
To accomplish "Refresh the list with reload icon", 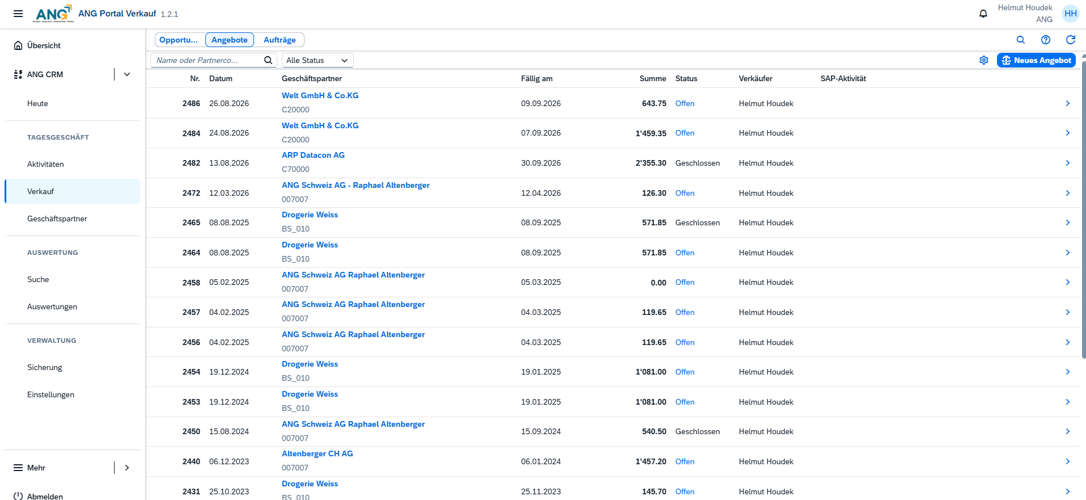I will [1071, 40].
